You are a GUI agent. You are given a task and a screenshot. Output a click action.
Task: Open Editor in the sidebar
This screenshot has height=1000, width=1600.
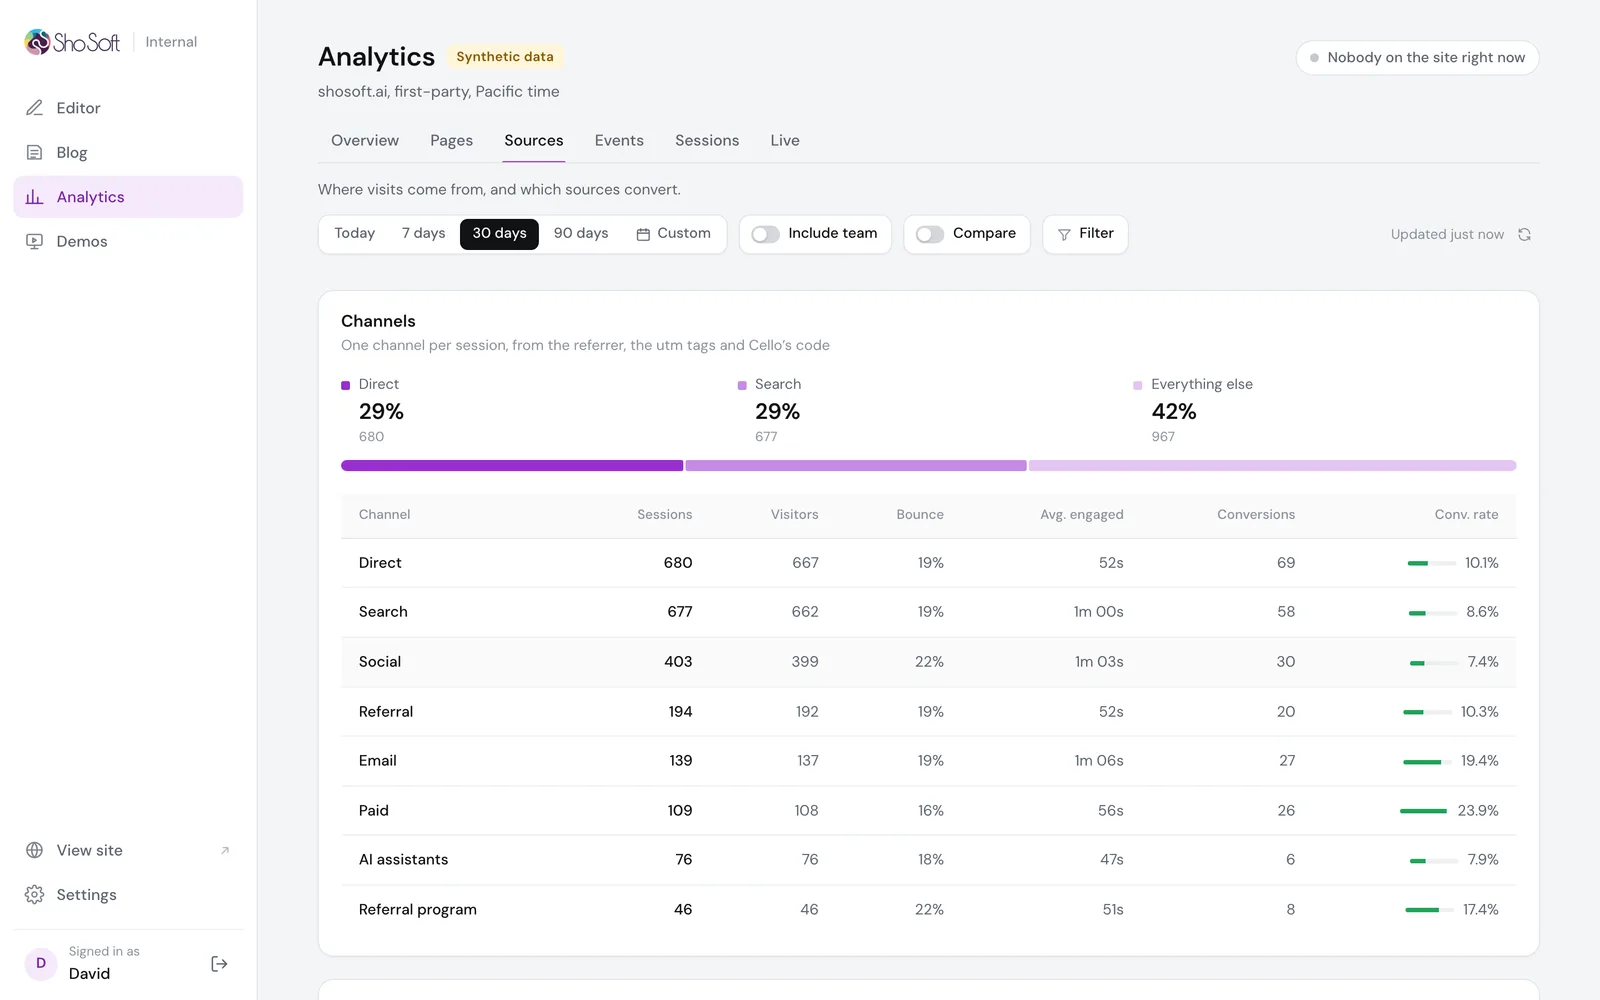click(x=128, y=108)
